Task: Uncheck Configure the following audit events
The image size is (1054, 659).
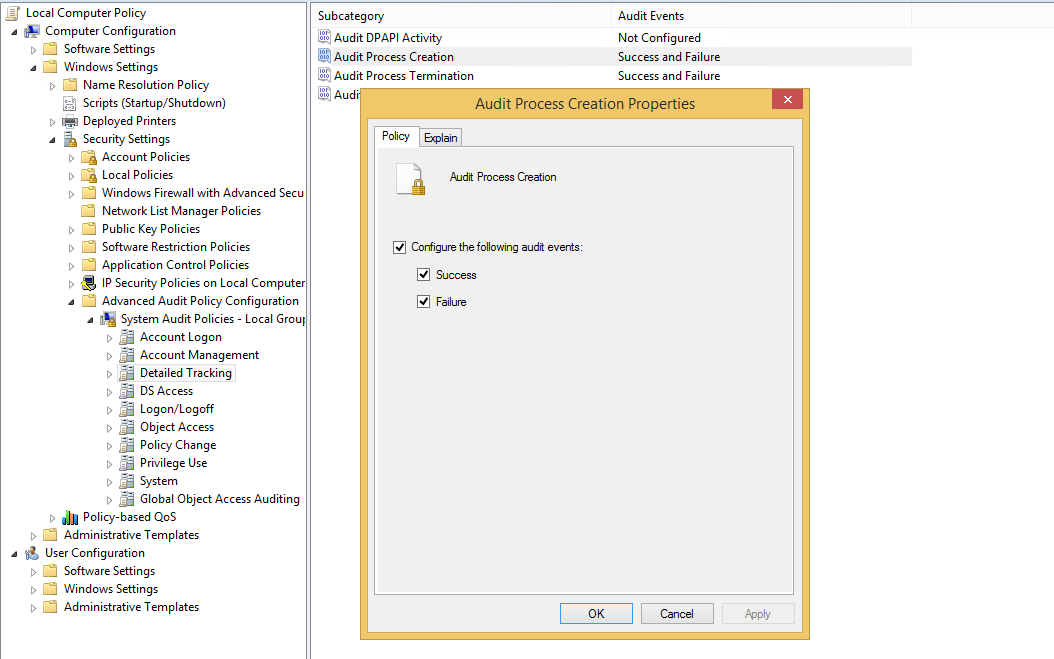Action: click(400, 247)
